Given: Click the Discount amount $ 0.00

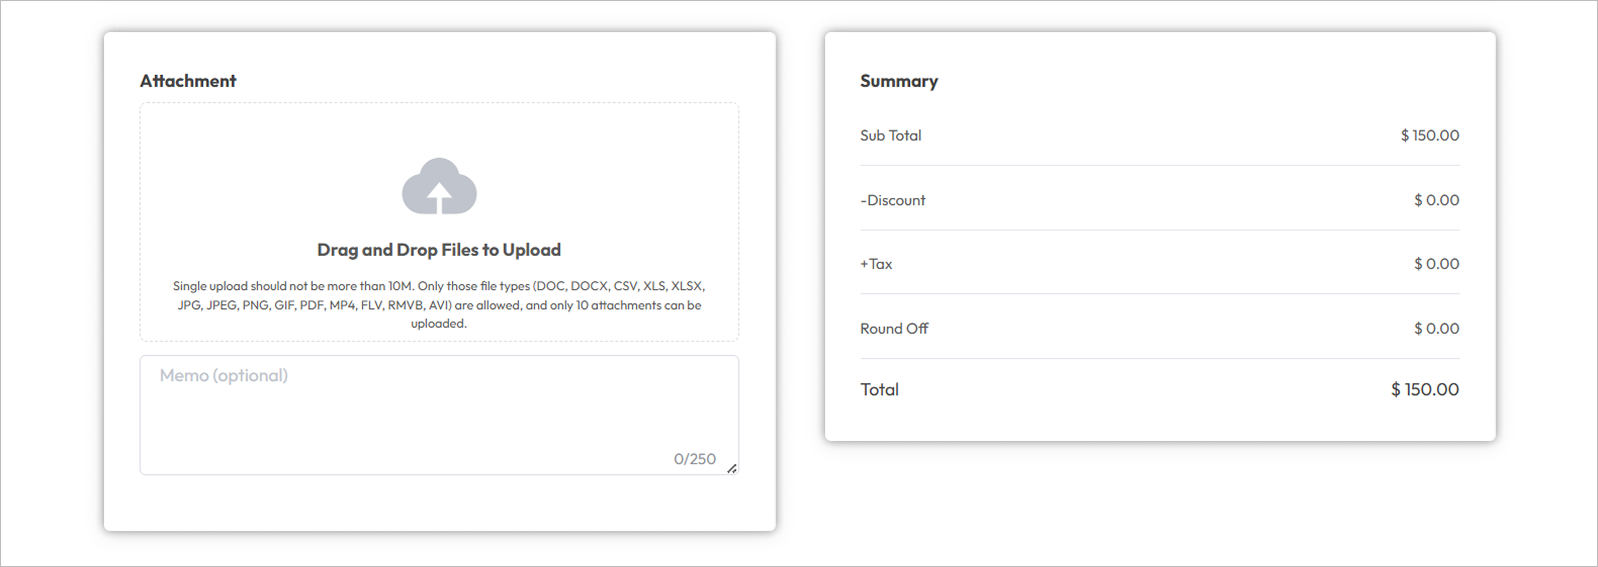Looking at the screenshot, I should (x=1437, y=200).
